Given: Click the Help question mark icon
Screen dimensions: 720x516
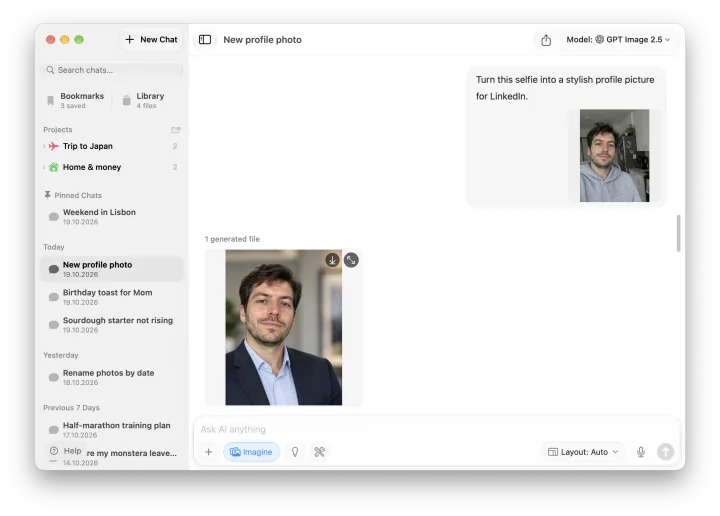Looking at the screenshot, I should pos(54,451).
